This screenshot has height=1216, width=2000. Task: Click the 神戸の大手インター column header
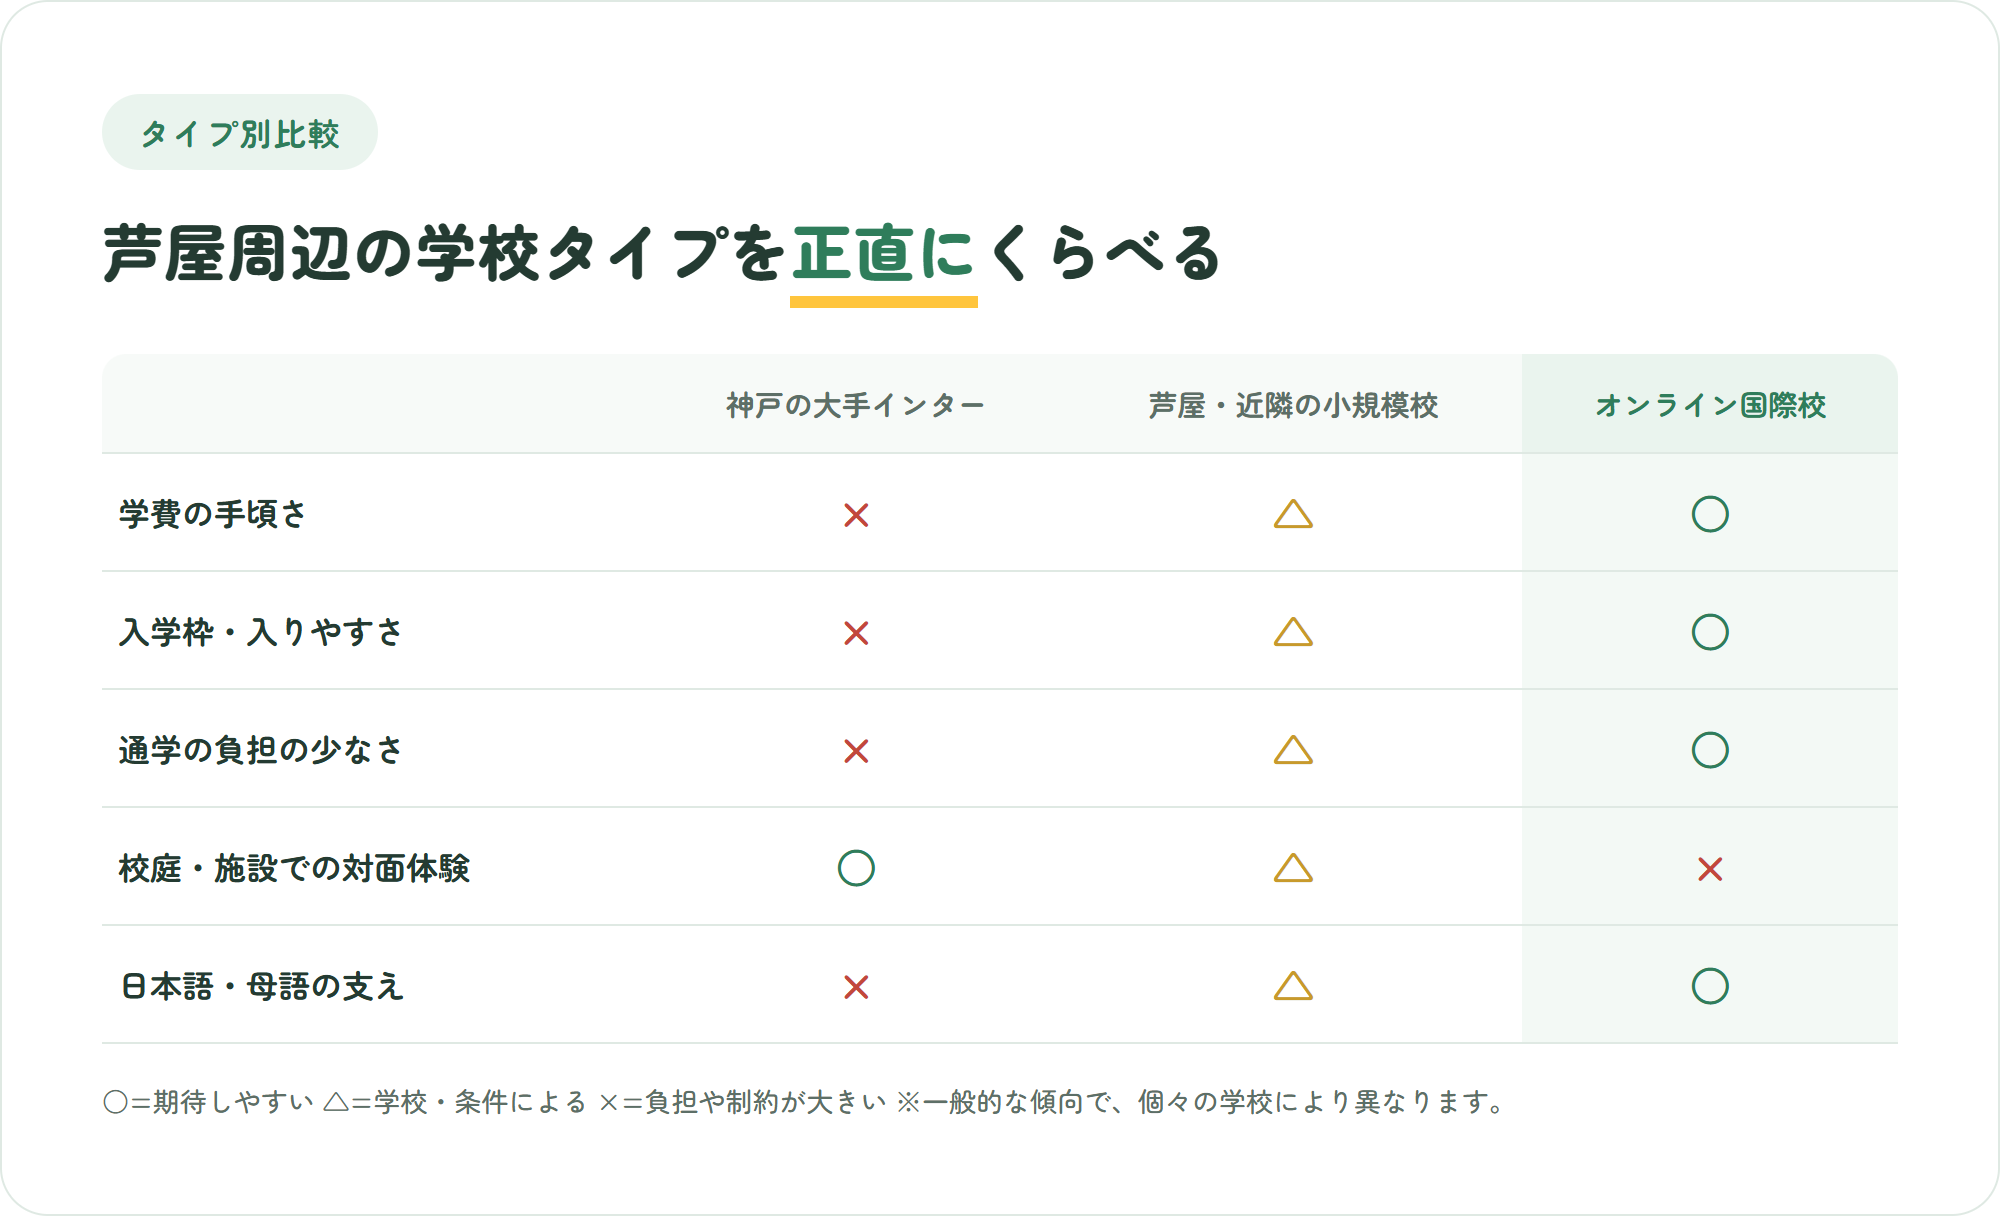856,405
